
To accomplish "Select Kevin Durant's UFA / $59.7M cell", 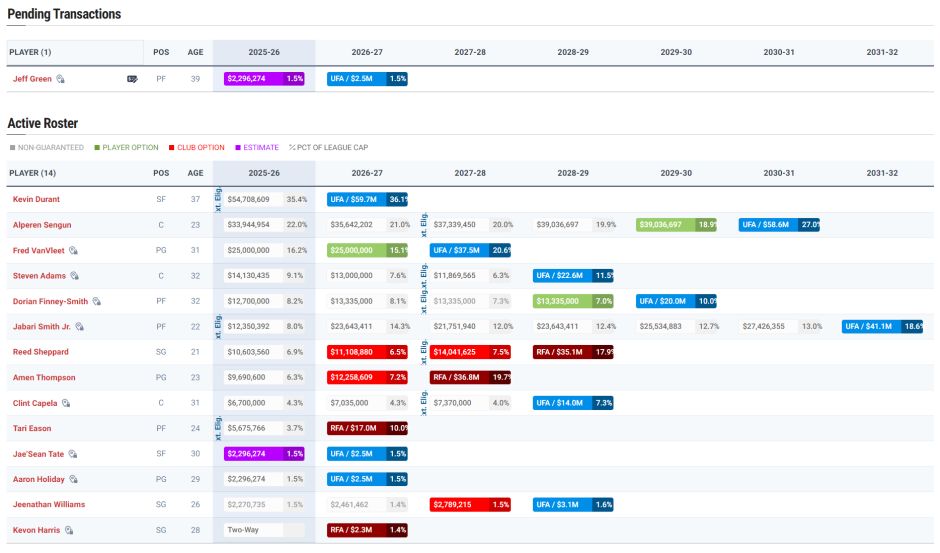I will pos(367,199).
